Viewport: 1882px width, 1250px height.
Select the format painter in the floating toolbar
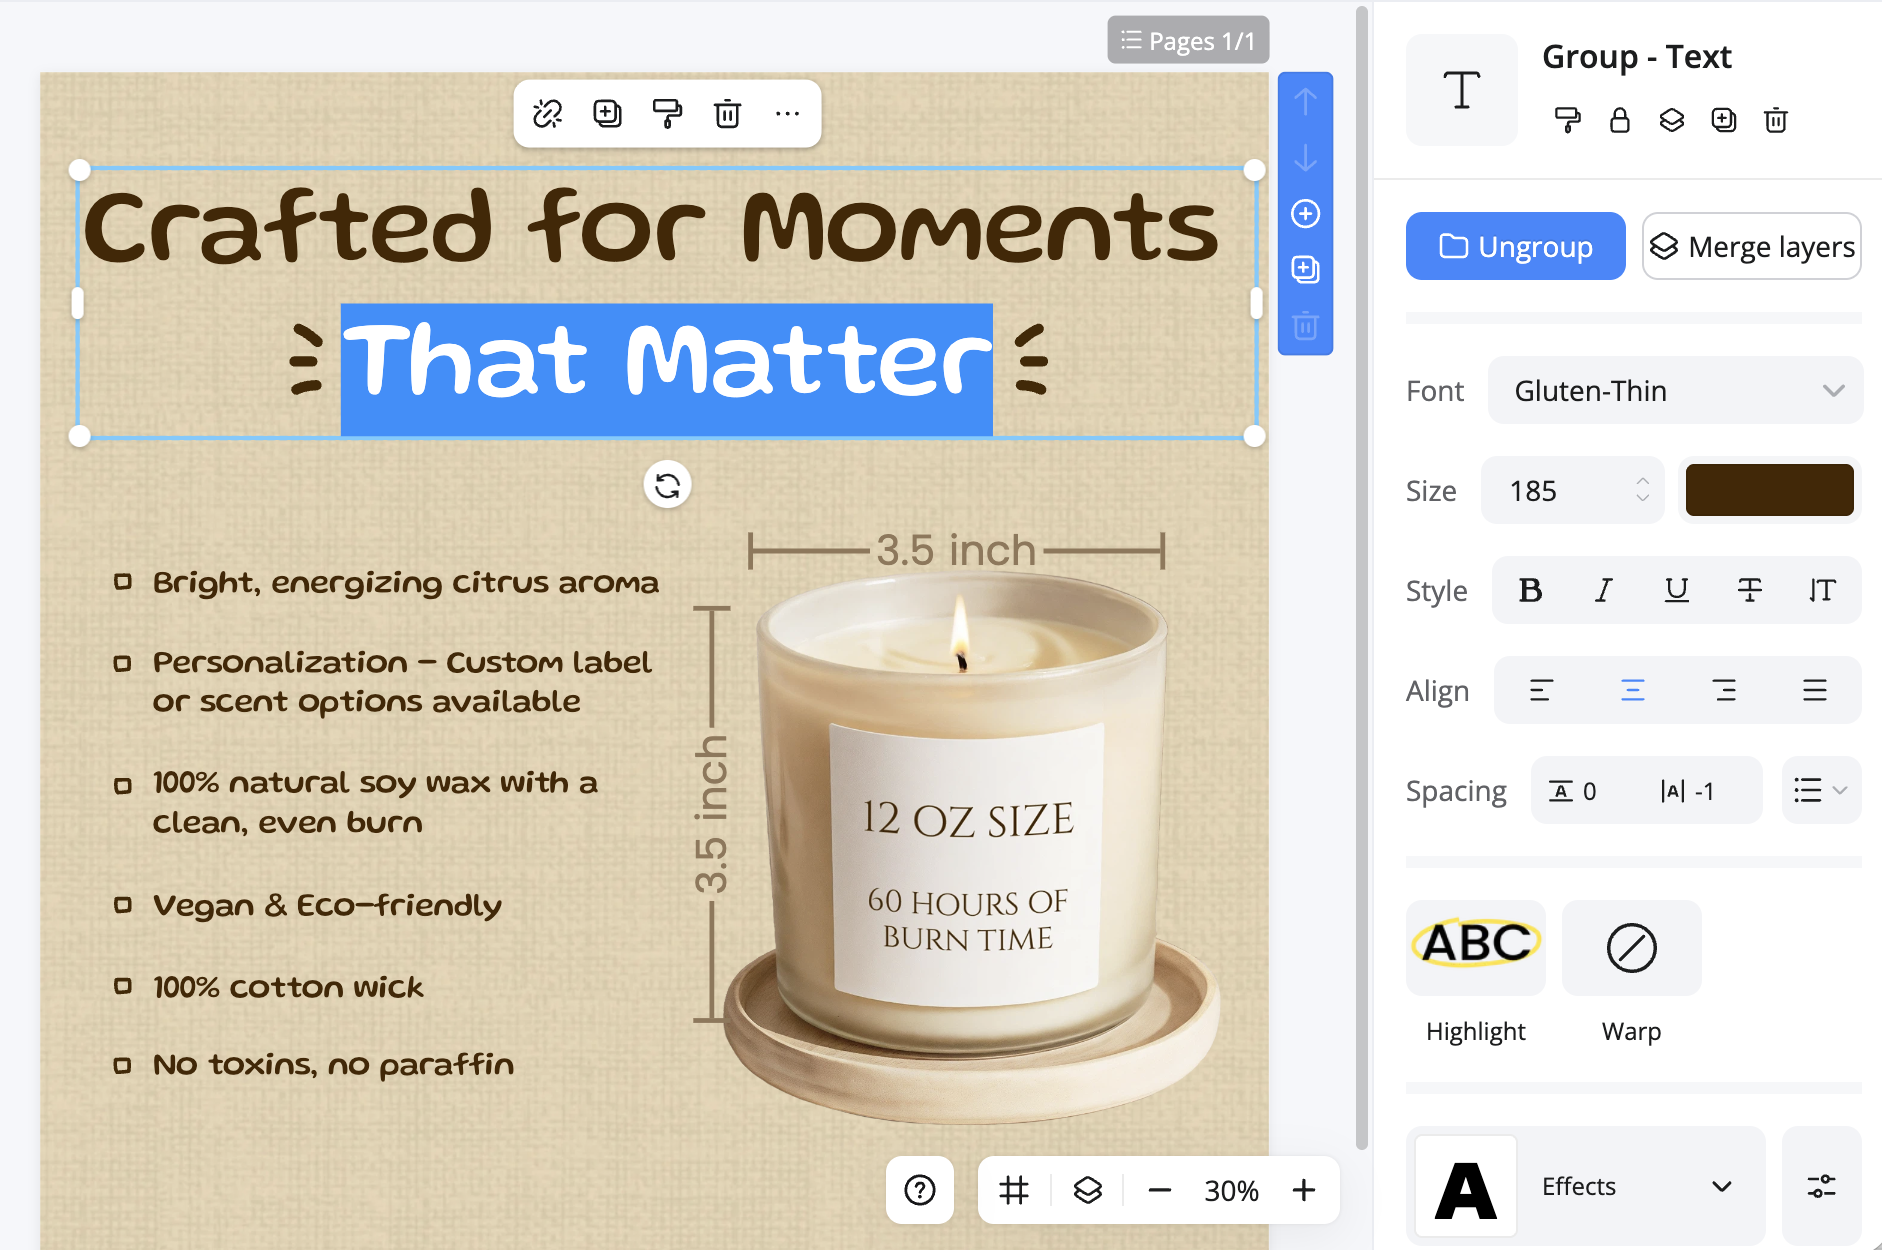click(668, 114)
